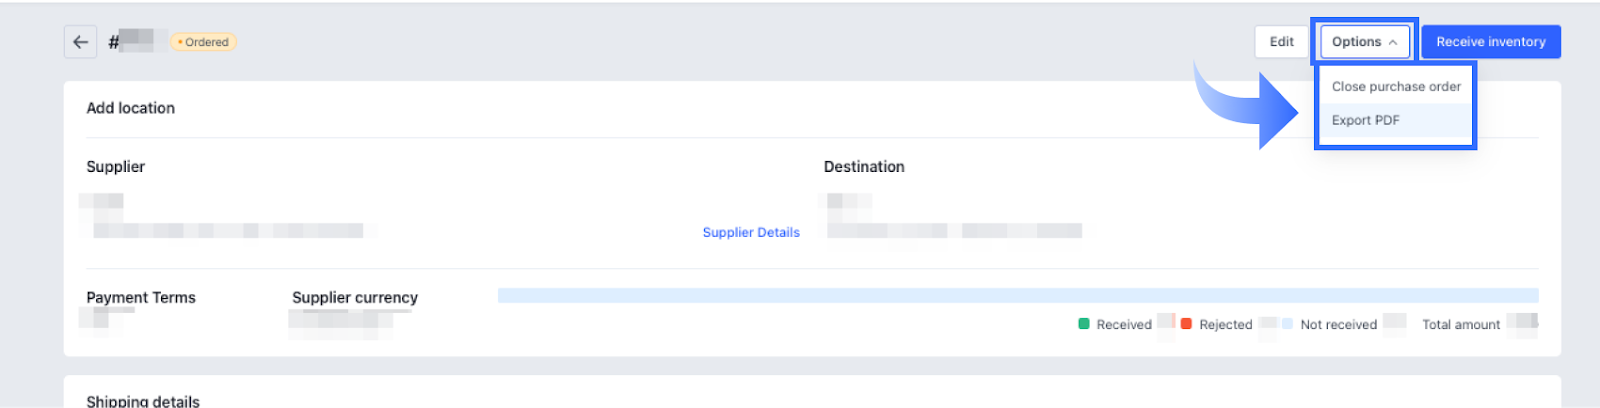Click the light blue Not received square
Image resolution: width=1600 pixels, height=408 pixels.
pyautogui.click(x=1287, y=324)
